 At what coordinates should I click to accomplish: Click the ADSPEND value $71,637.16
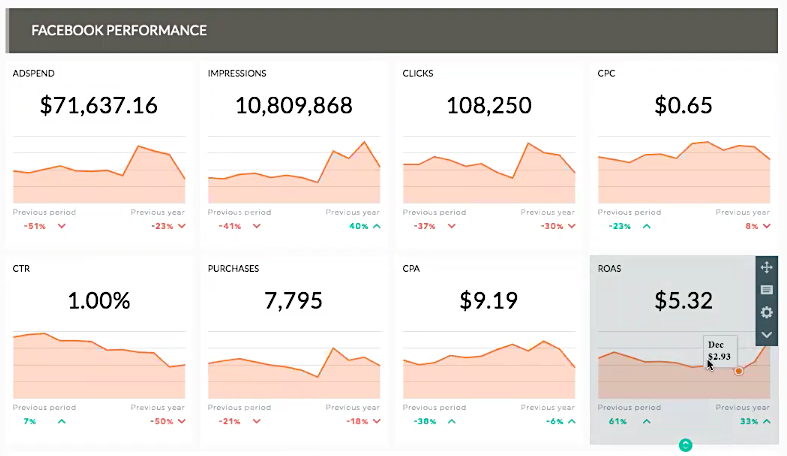pos(99,105)
